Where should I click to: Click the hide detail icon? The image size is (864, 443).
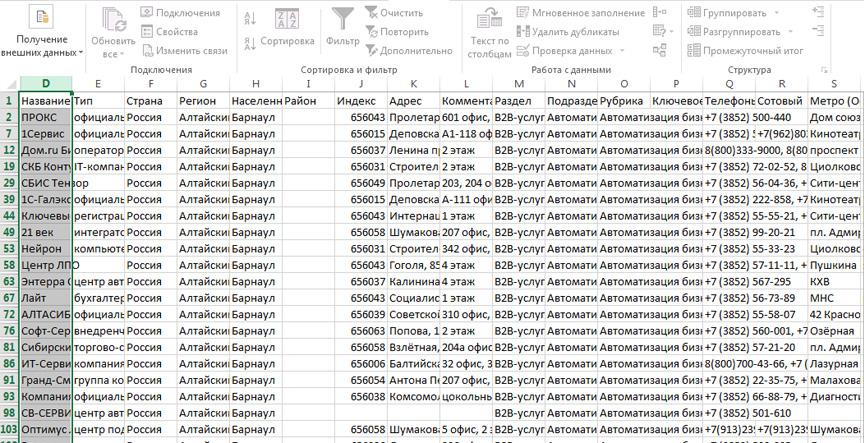tap(818, 30)
